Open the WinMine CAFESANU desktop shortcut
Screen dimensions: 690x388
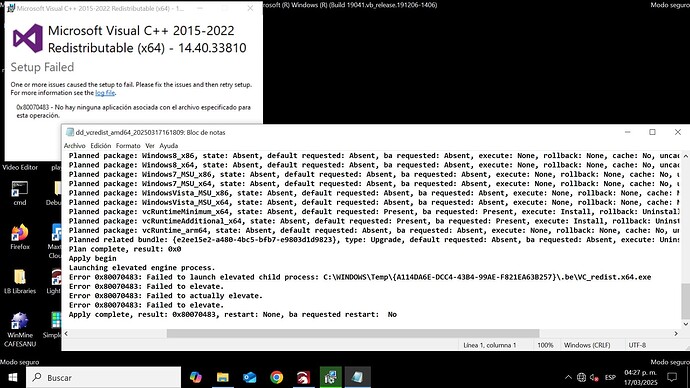[20, 330]
